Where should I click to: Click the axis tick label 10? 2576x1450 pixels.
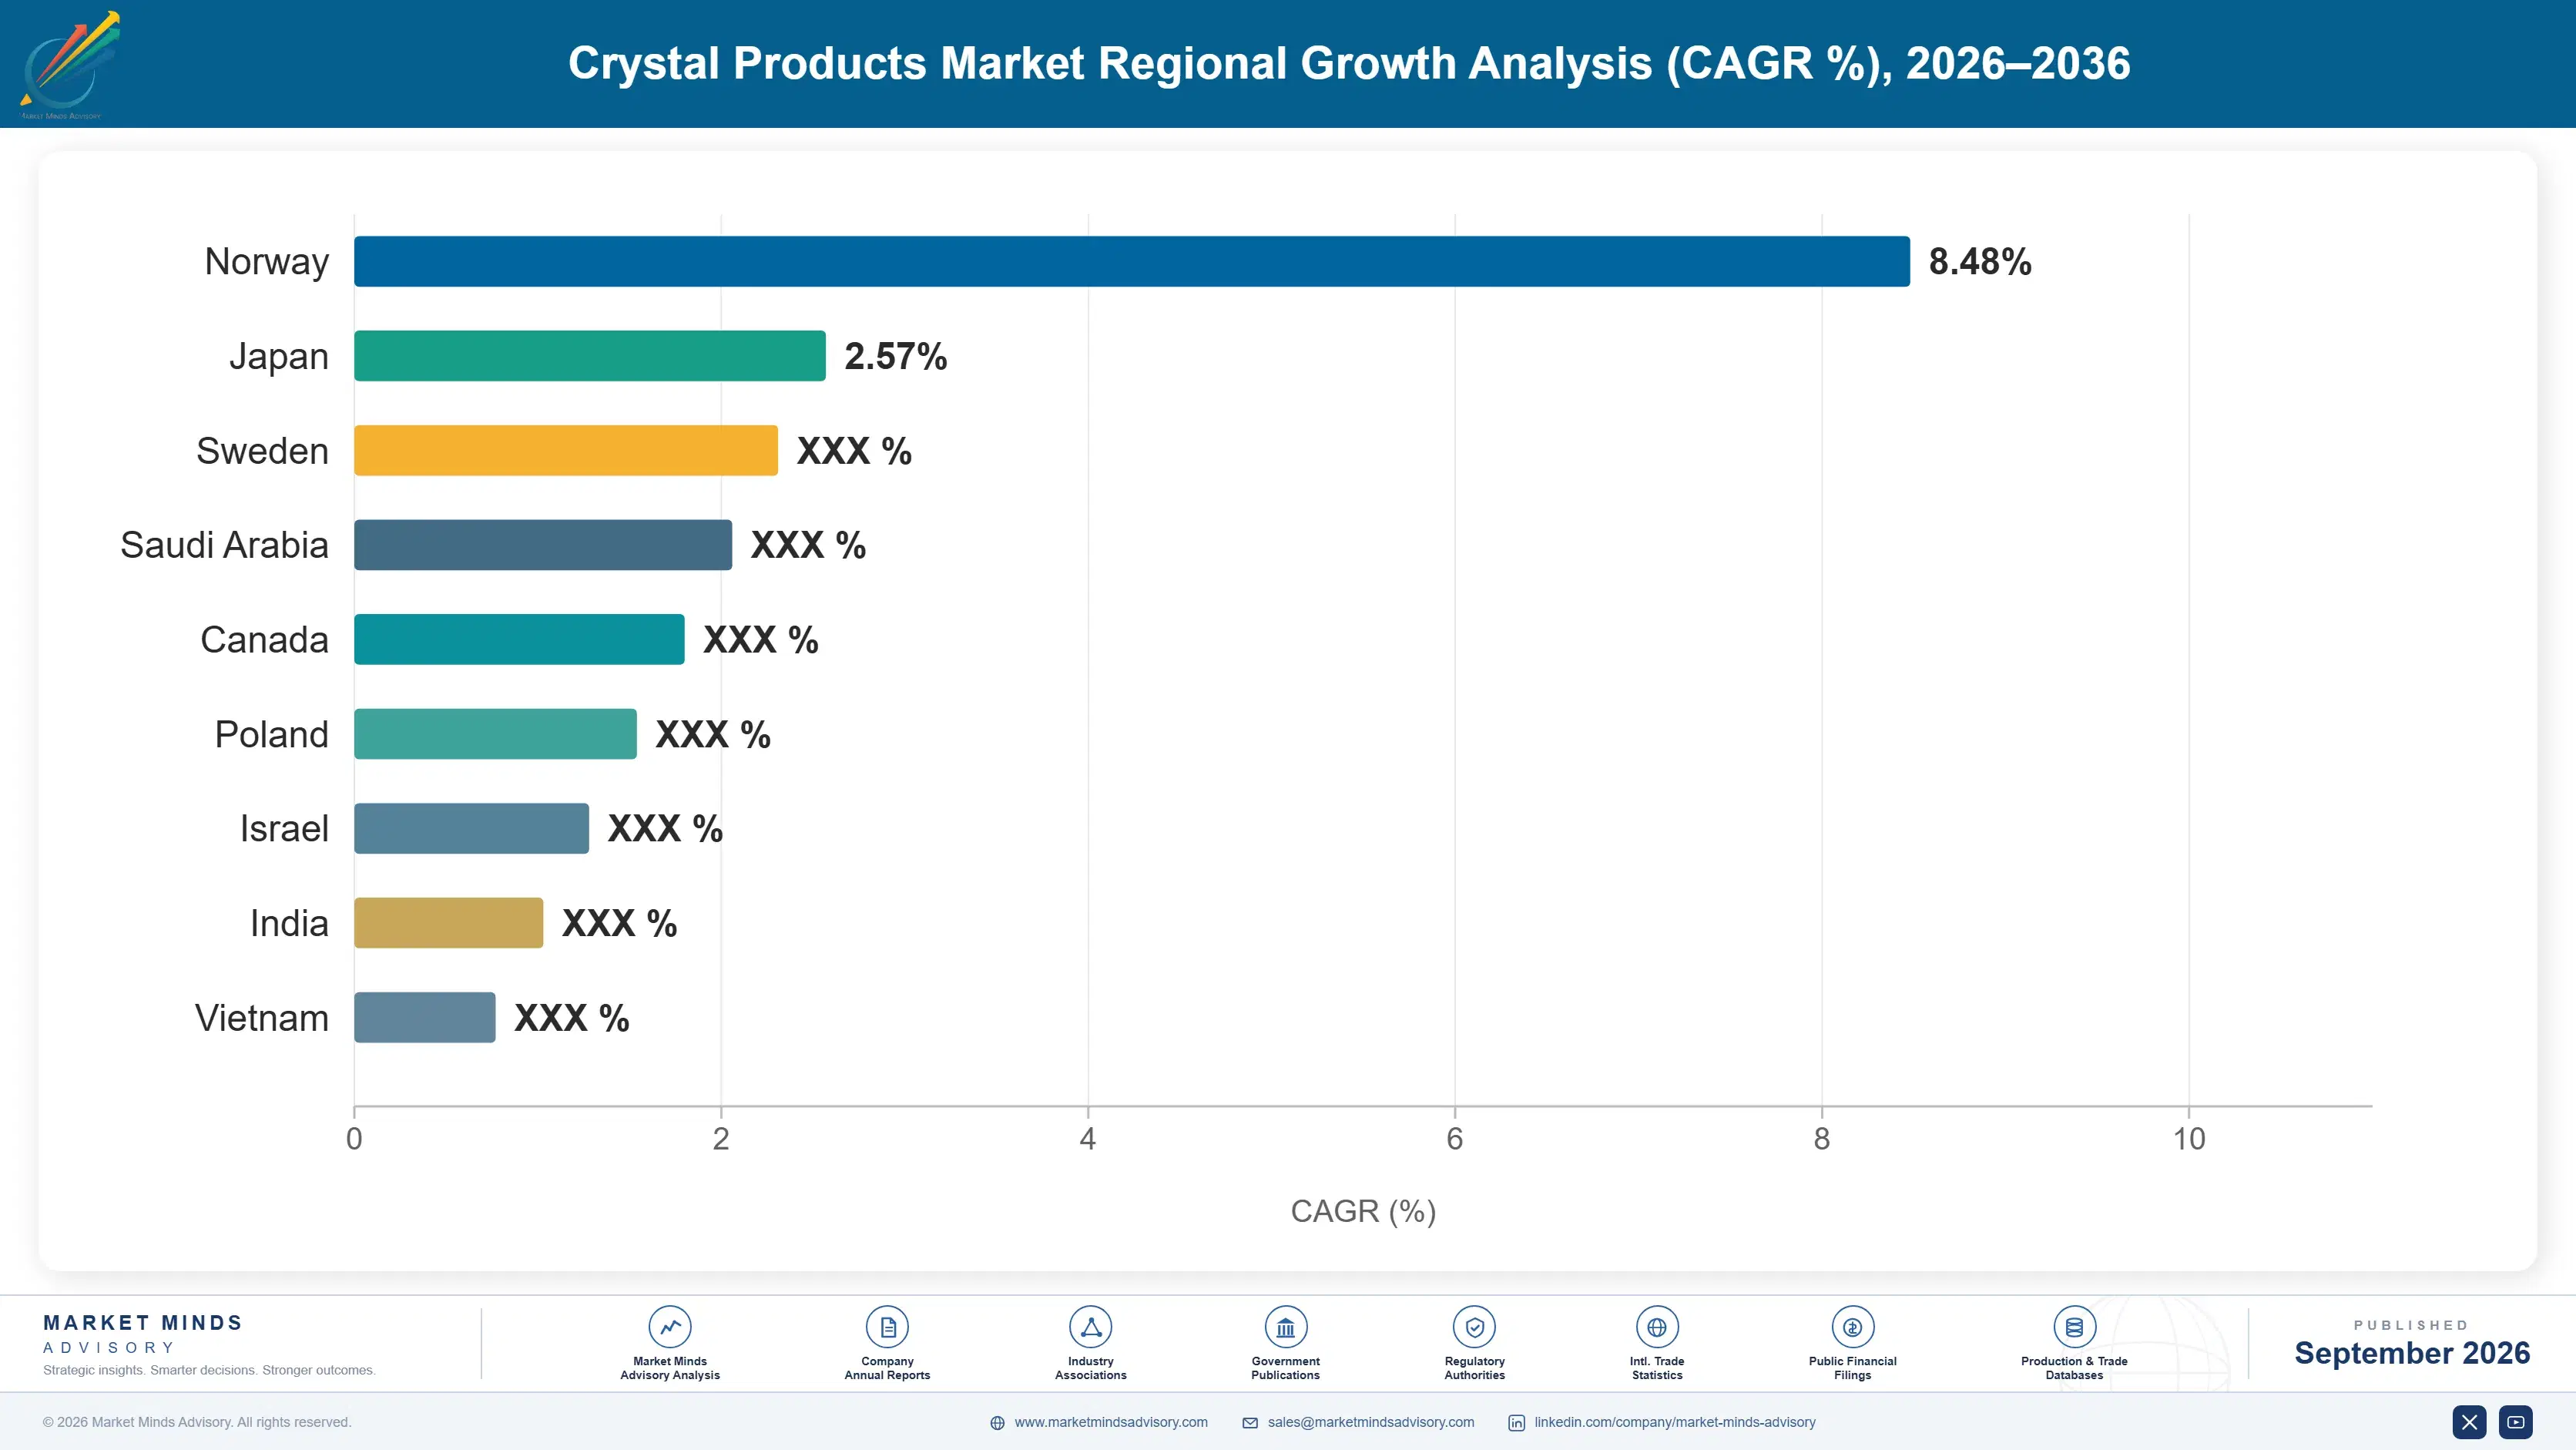[2189, 1139]
